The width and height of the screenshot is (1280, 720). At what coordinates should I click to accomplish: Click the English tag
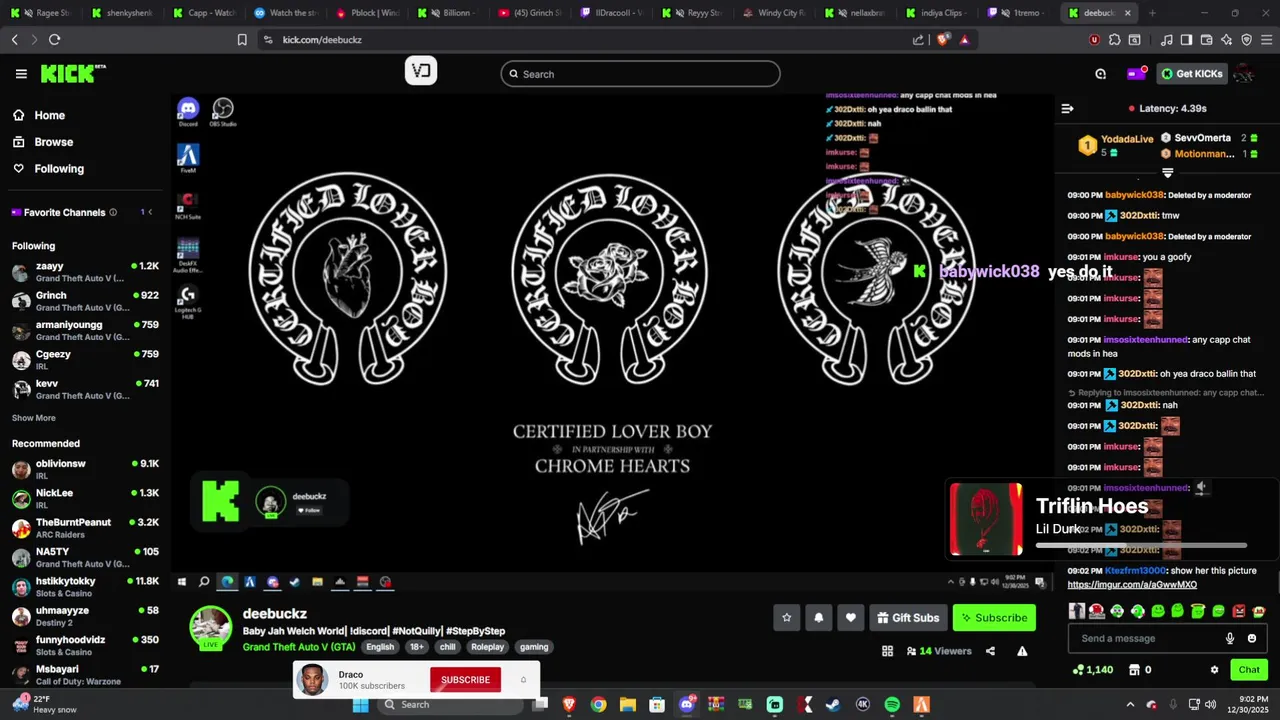pyautogui.click(x=380, y=647)
